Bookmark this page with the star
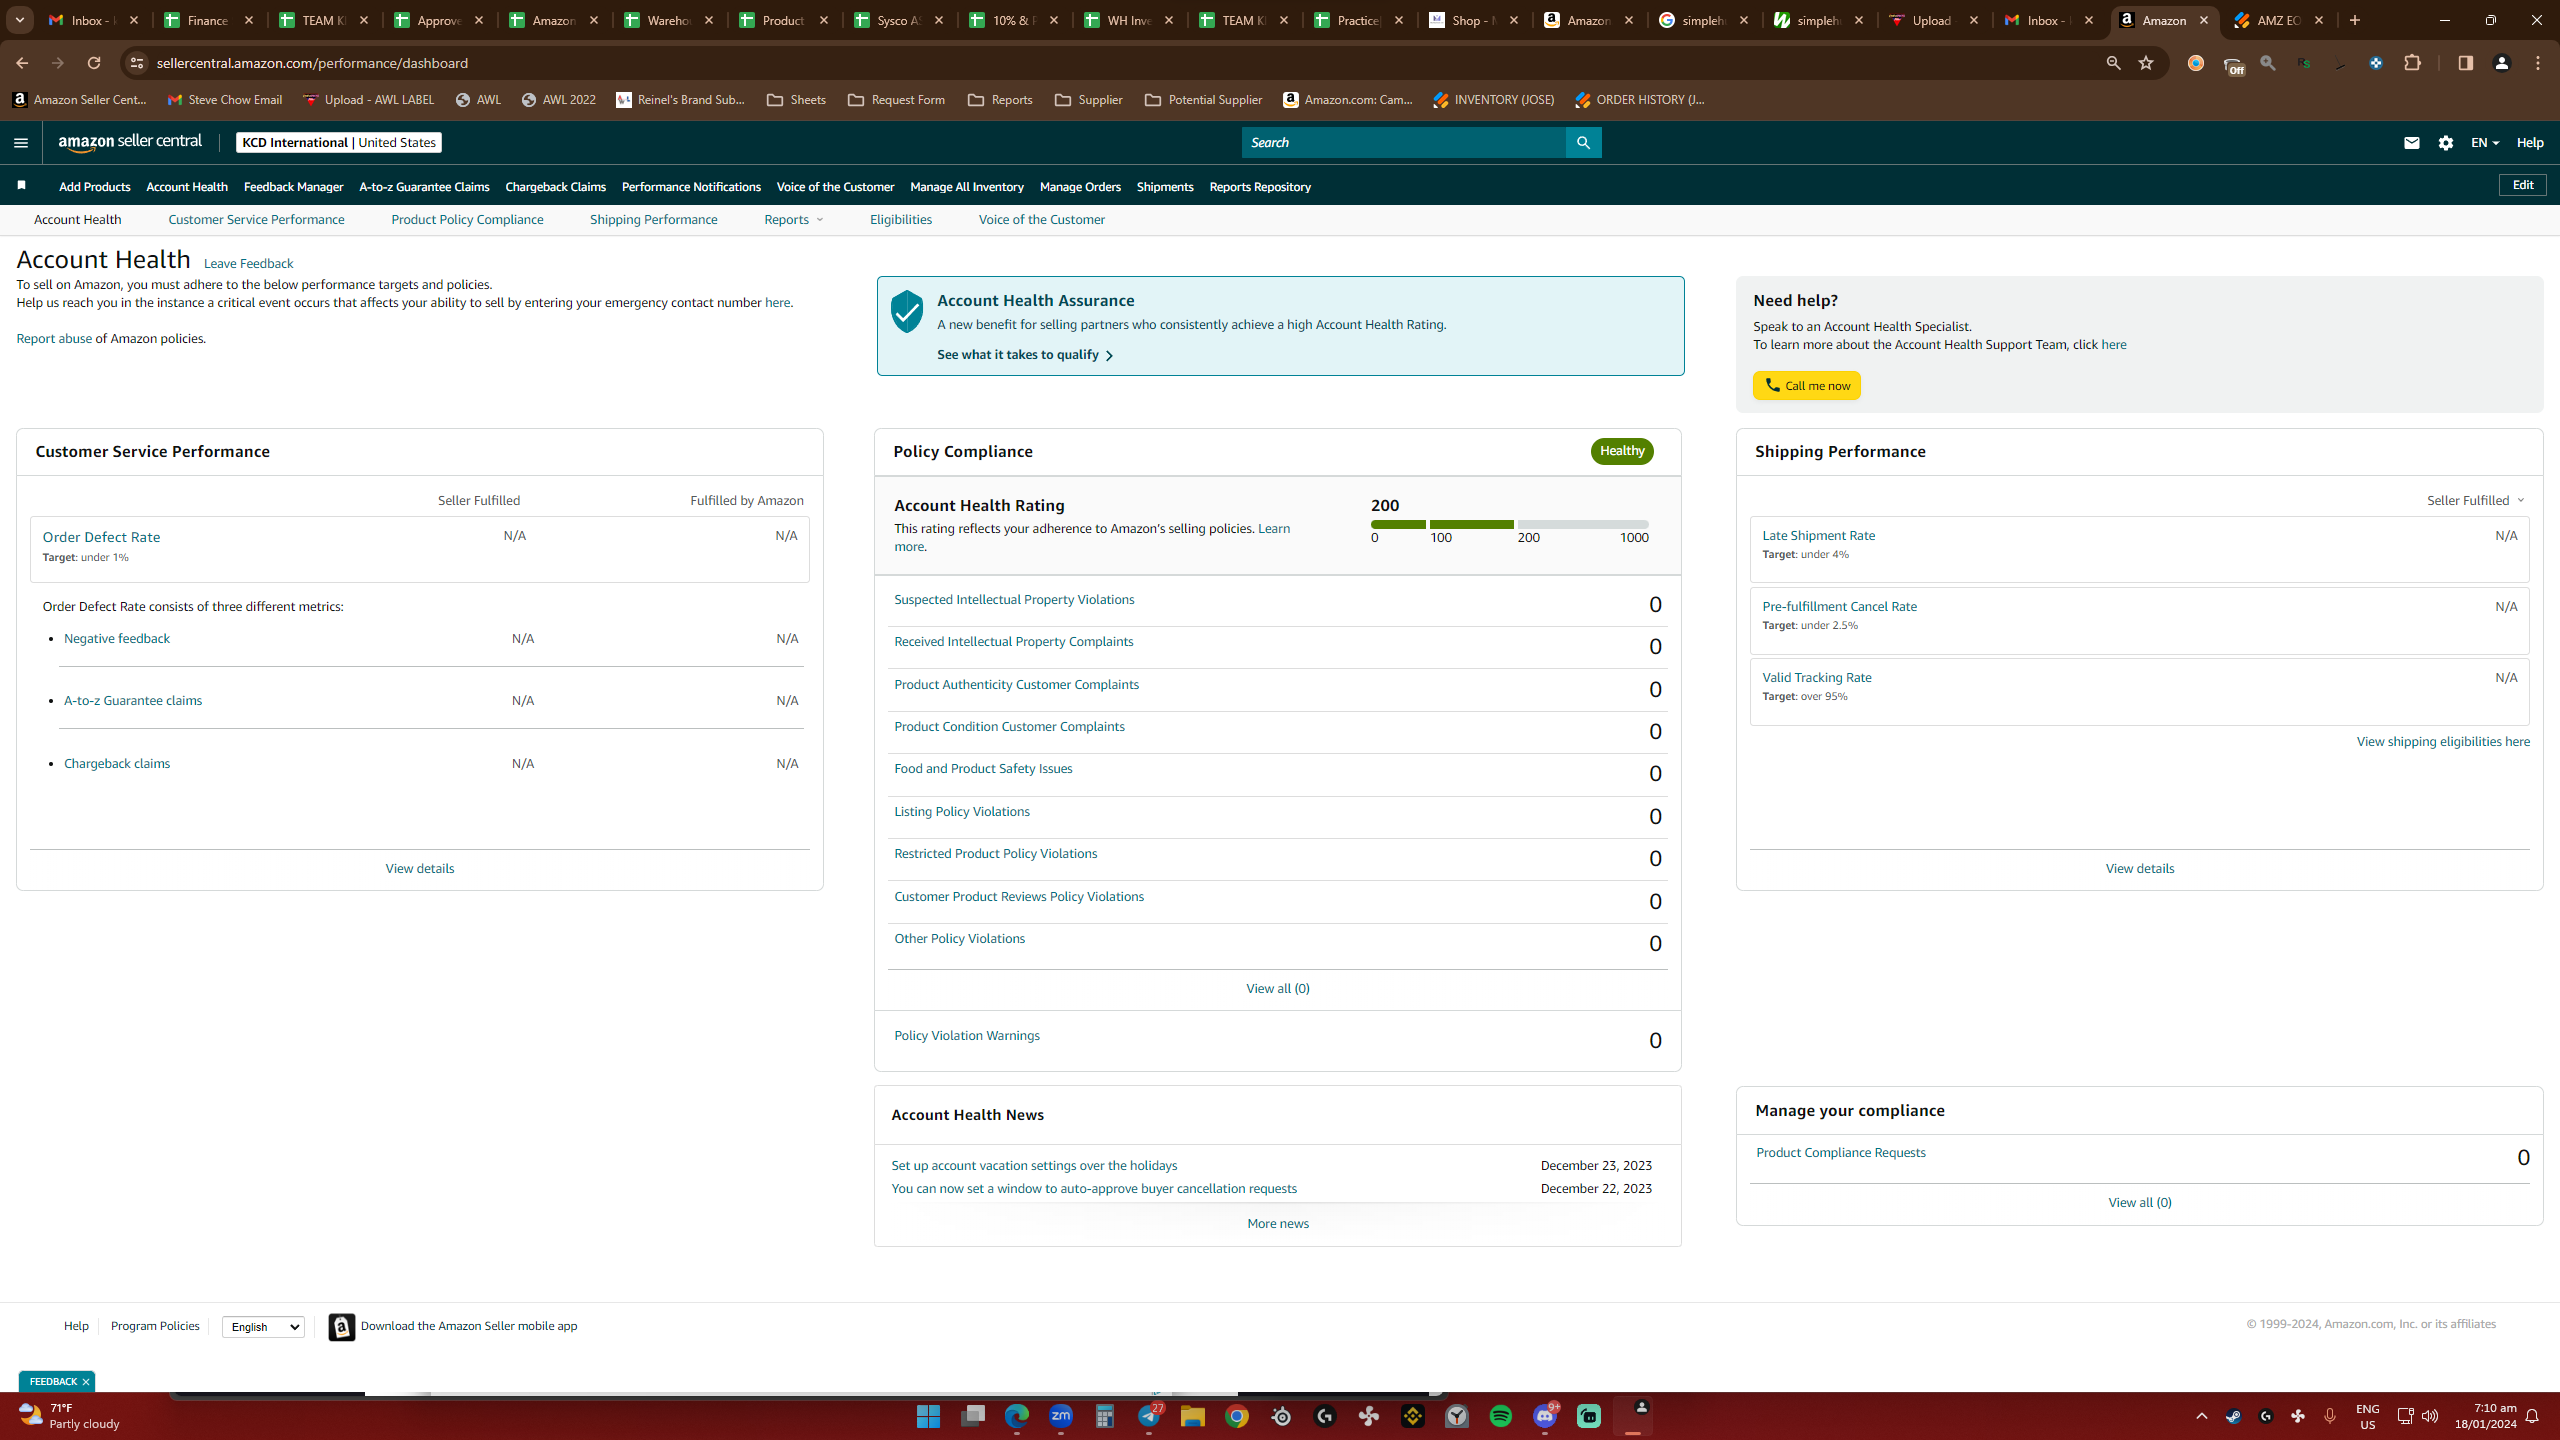The image size is (2560, 1440). [x=2146, y=63]
